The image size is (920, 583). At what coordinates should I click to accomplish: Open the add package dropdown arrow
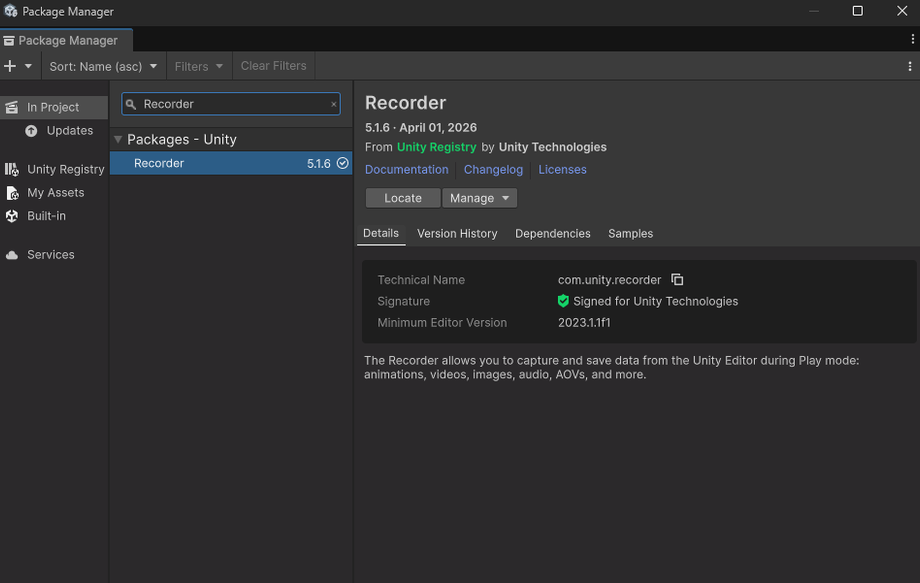28,66
